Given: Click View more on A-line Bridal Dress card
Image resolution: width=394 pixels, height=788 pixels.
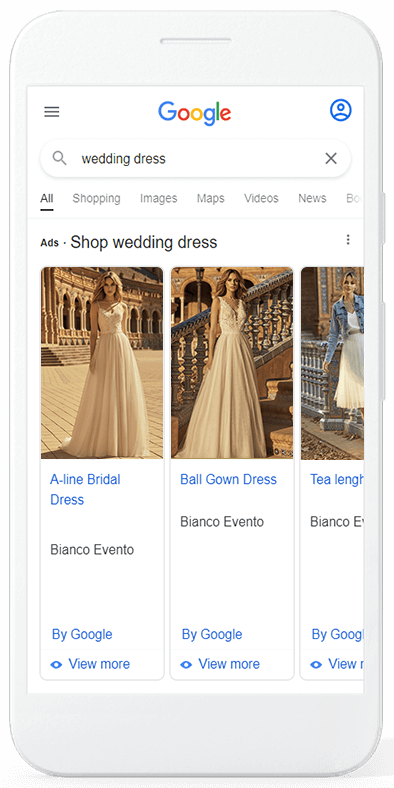Looking at the screenshot, I should pos(99,664).
